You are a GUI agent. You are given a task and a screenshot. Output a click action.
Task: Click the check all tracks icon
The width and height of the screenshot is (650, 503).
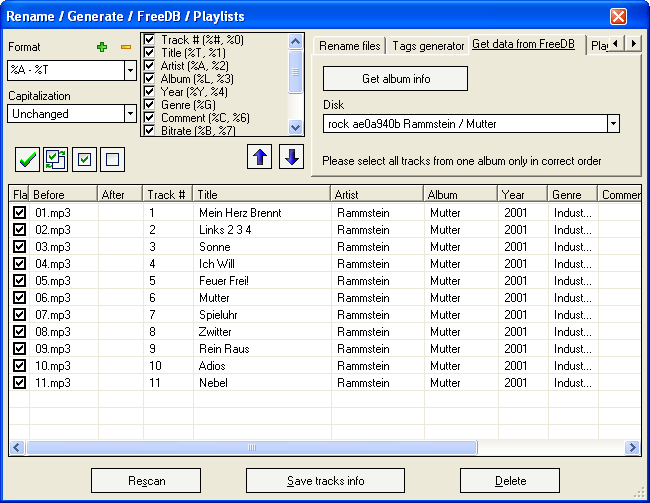[x=84, y=159]
